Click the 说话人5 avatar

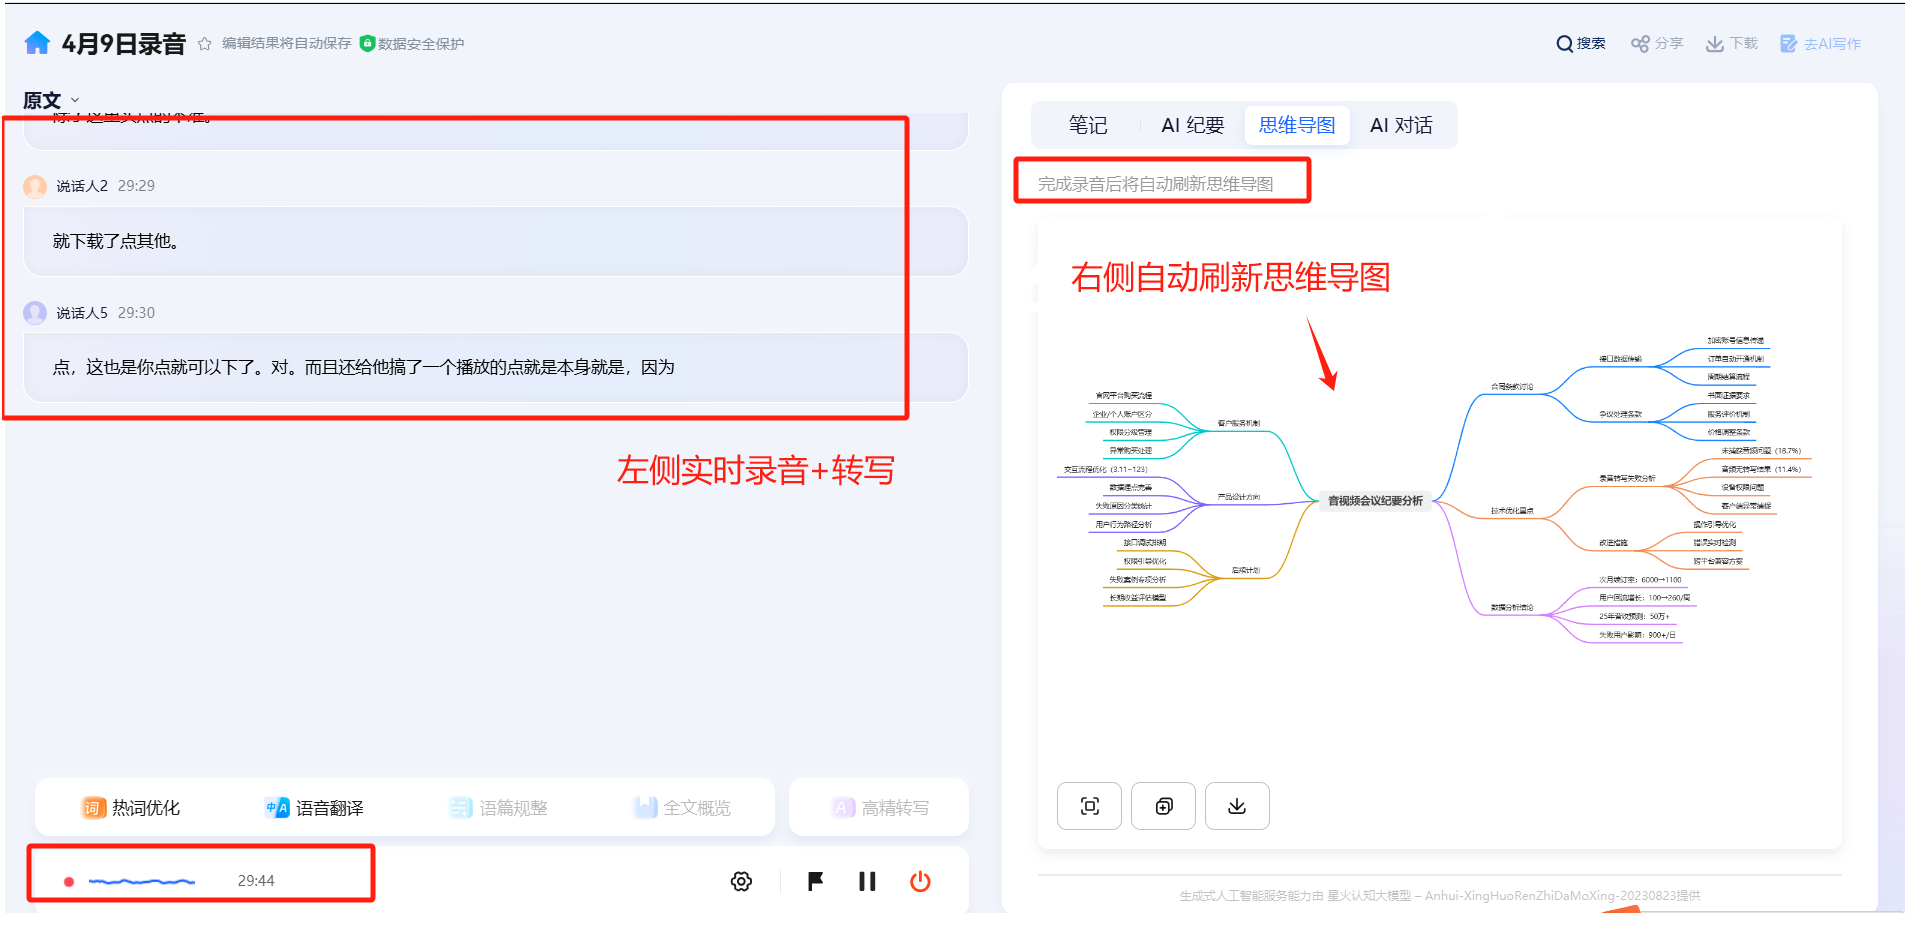click(35, 313)
